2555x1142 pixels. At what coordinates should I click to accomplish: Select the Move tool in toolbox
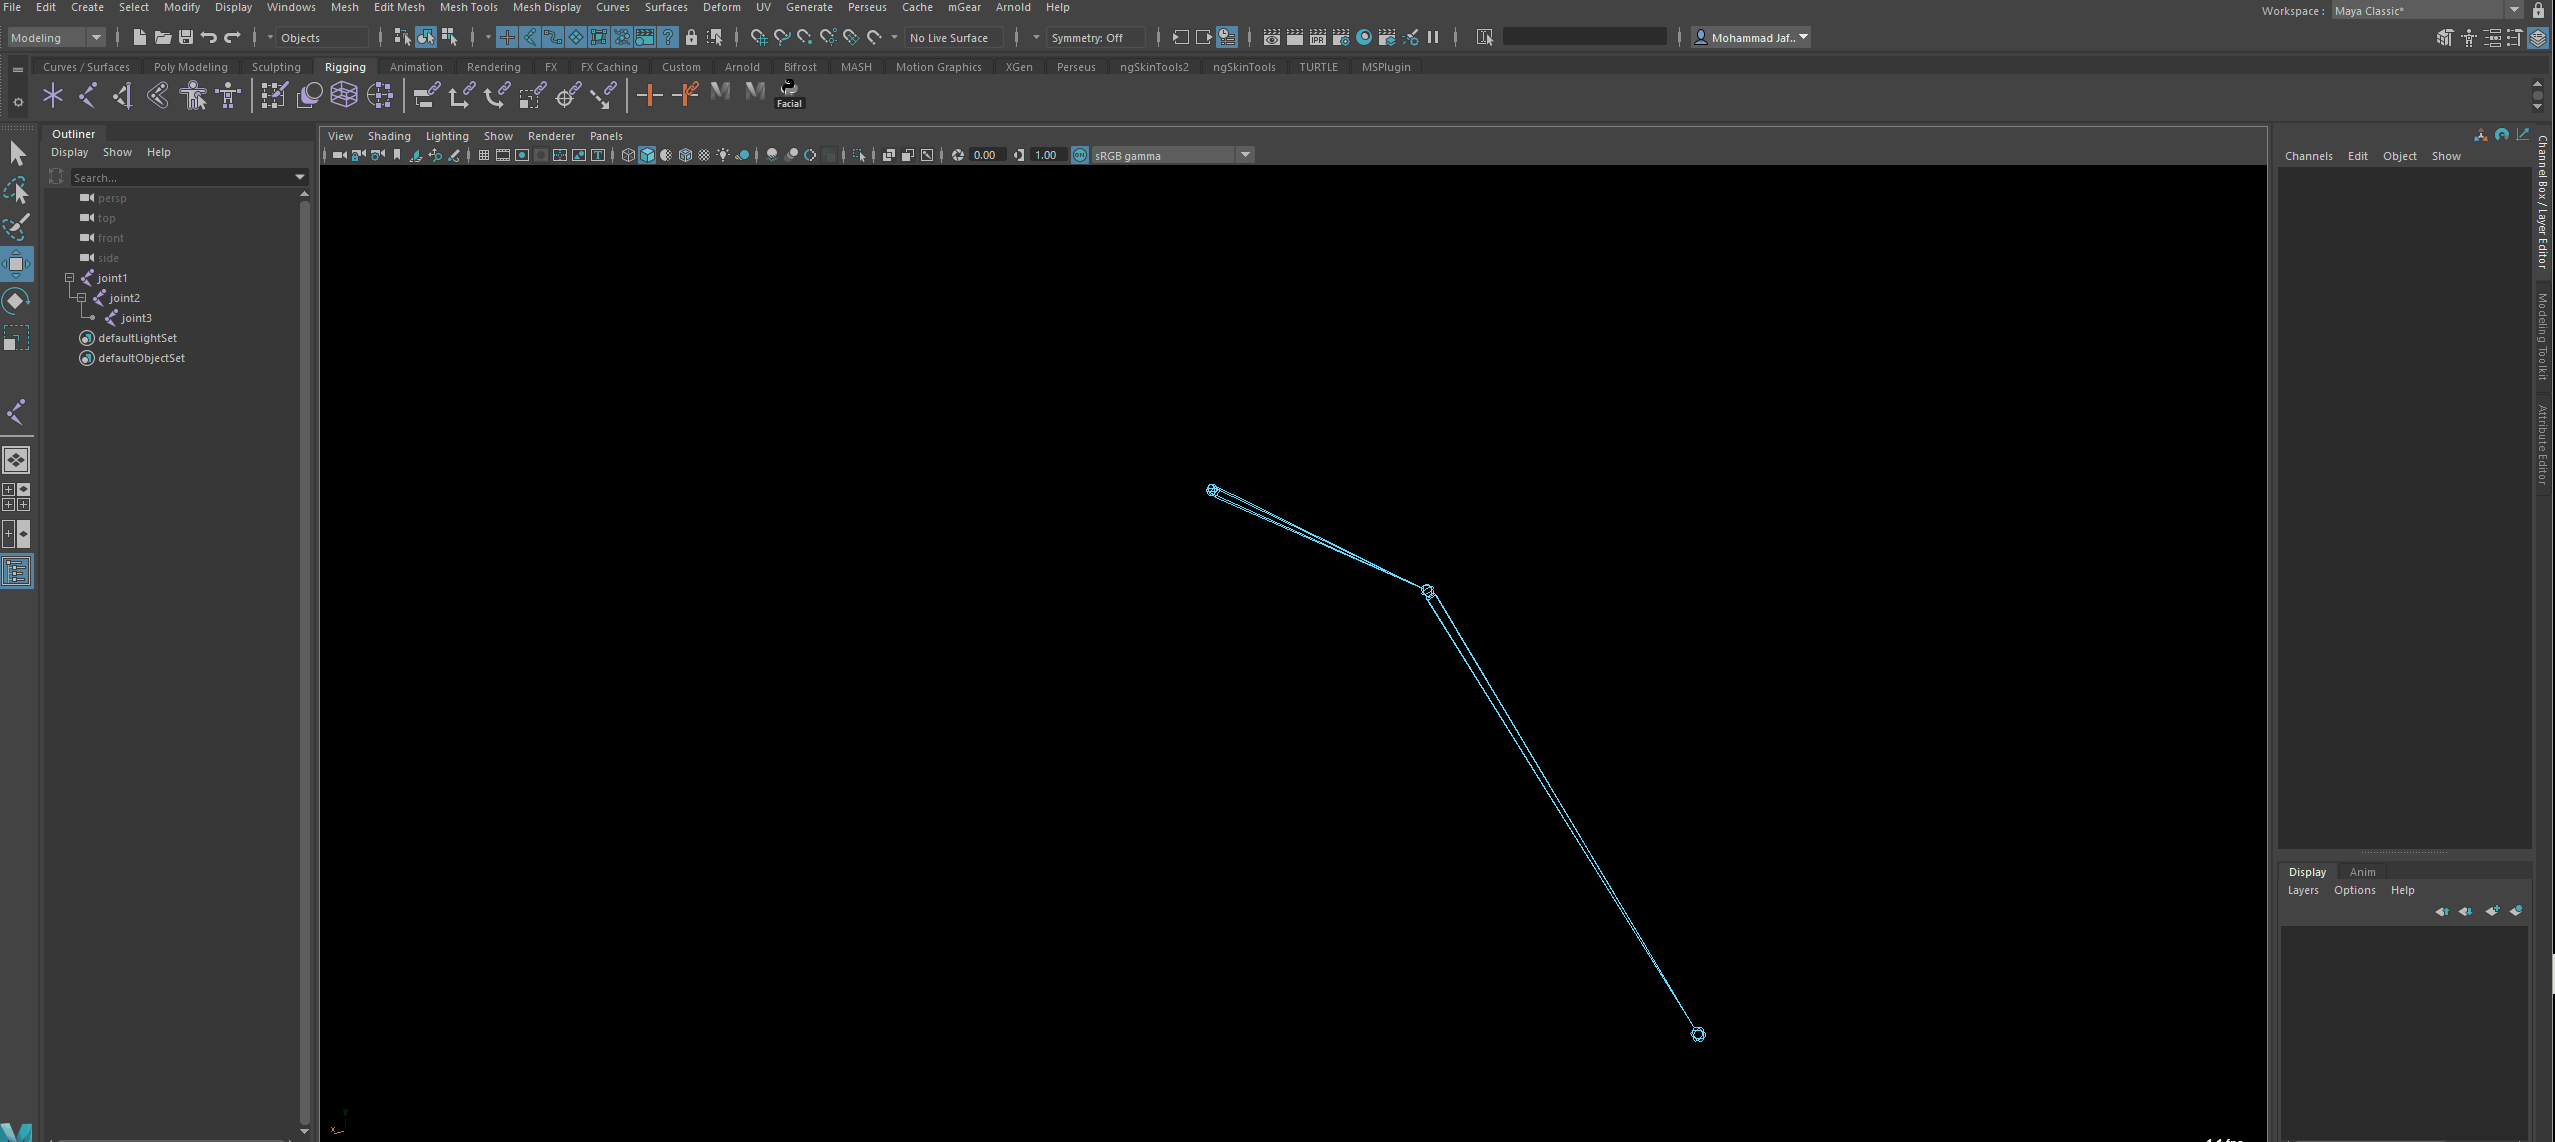pos(16,264)
